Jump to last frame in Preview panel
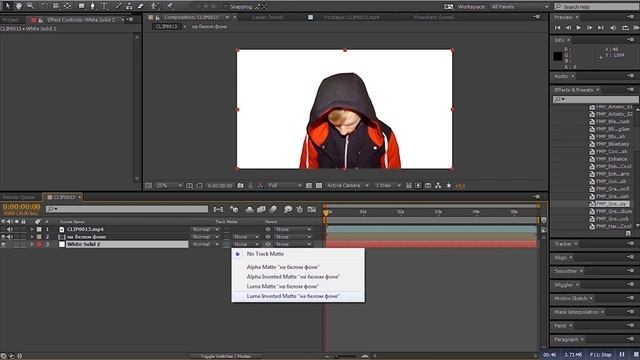 [x=600, y=28]
